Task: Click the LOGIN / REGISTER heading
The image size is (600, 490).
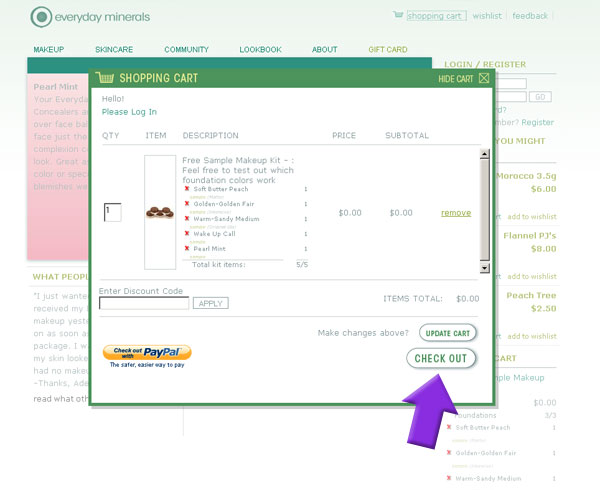Action: click(485, 64)
